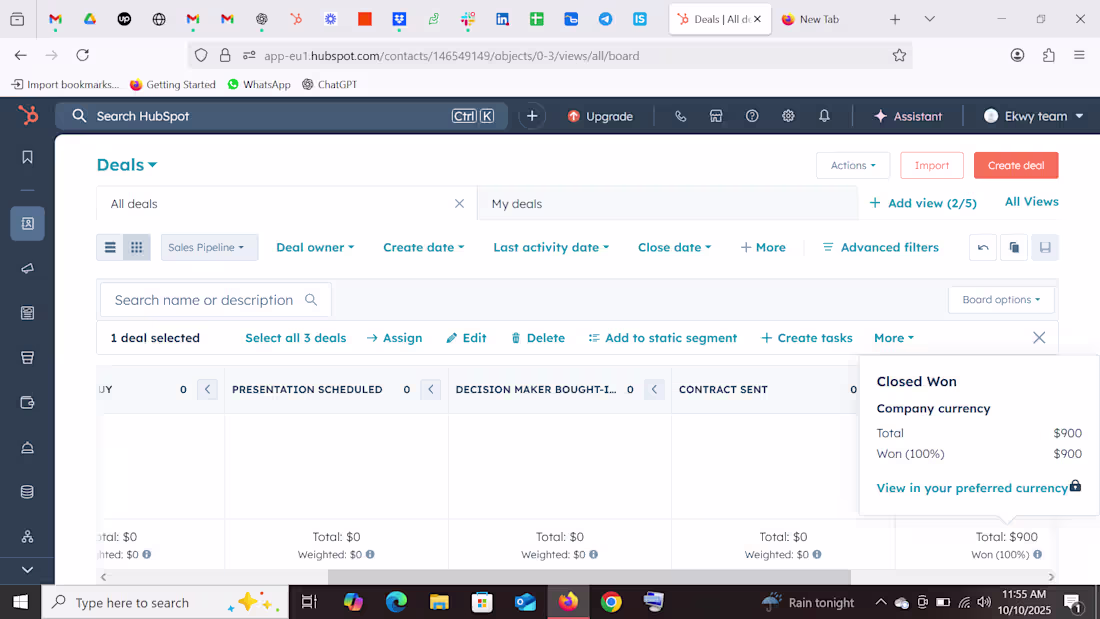The height and width of the screenshot is (619, 1100).
Task: Click Edit for the selected deal
Action: point(466,338)
